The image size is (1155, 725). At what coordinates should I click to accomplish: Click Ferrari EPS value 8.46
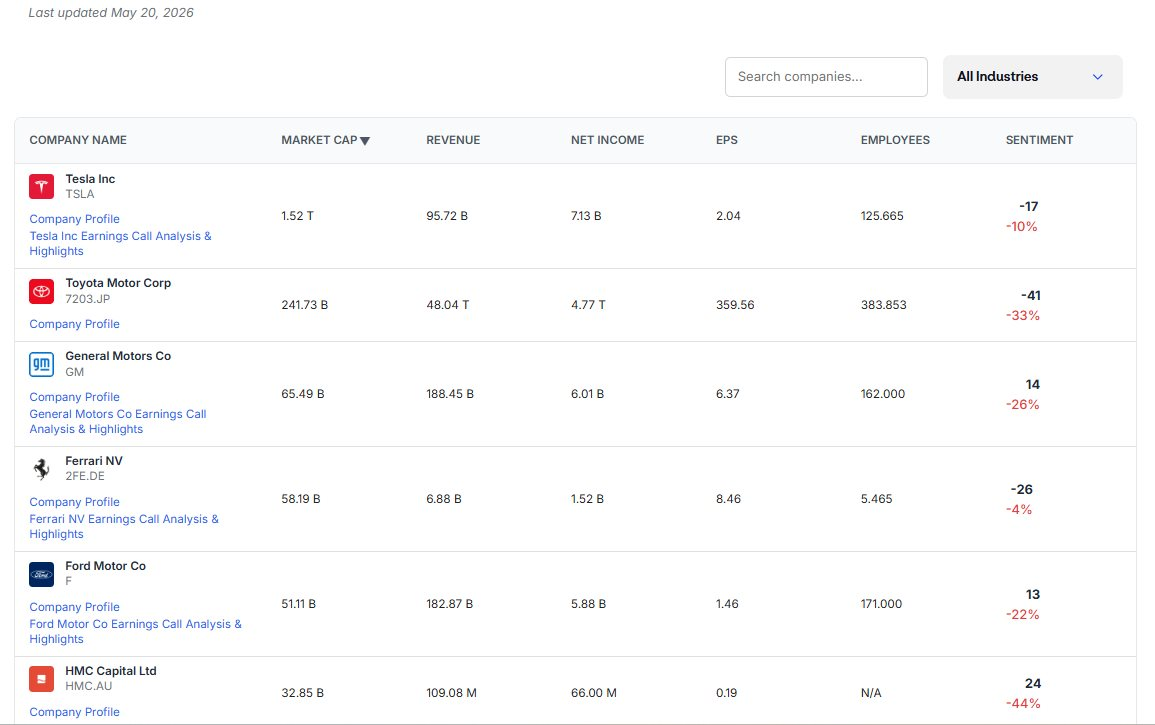click(x=729, y=499)
